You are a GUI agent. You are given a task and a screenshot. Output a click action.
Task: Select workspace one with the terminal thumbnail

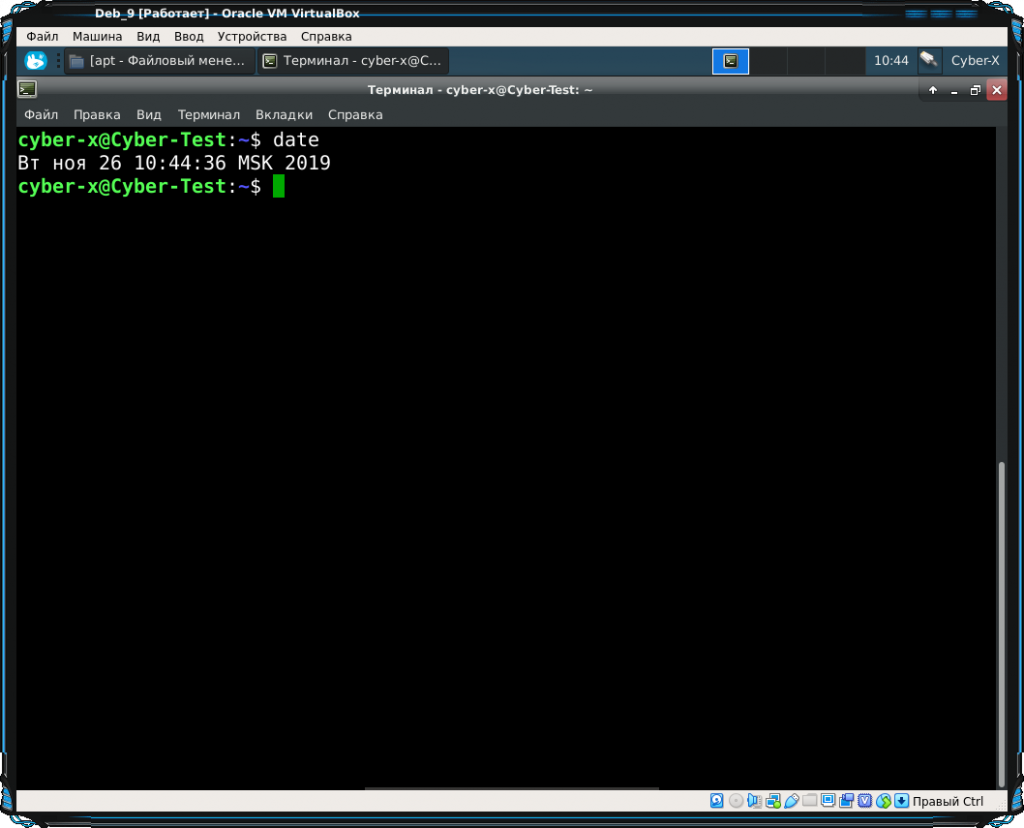pyautogui.click(x=730, y=61)
